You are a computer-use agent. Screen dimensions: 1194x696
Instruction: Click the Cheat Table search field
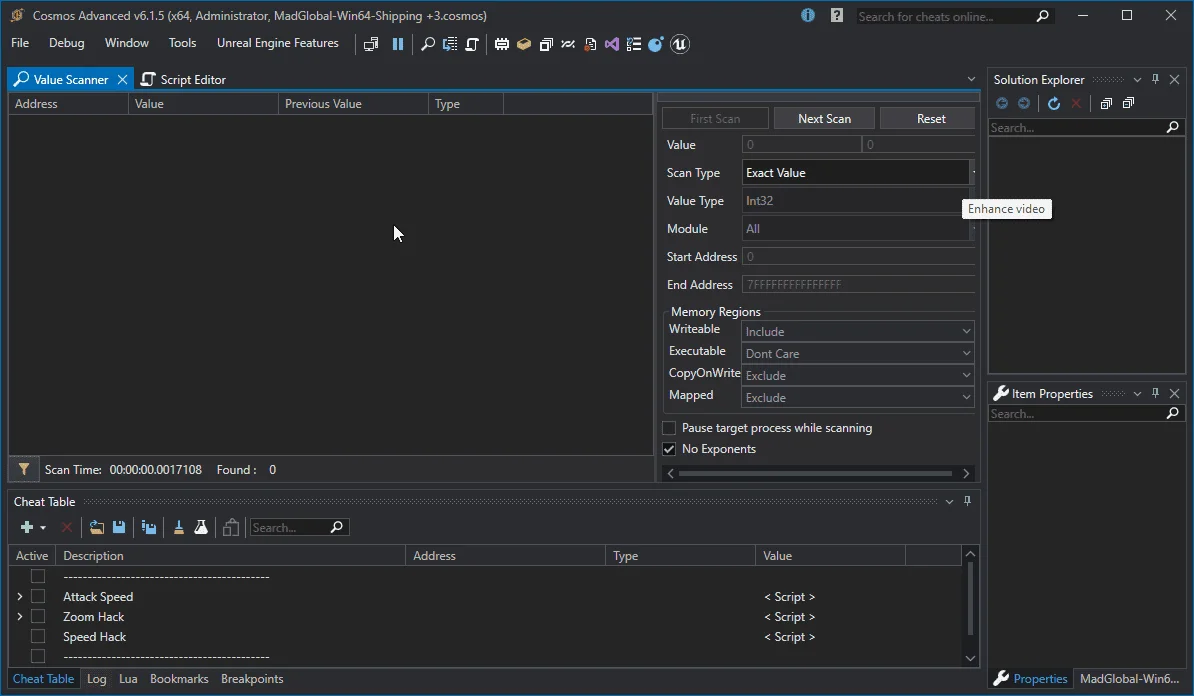(299, 527)
